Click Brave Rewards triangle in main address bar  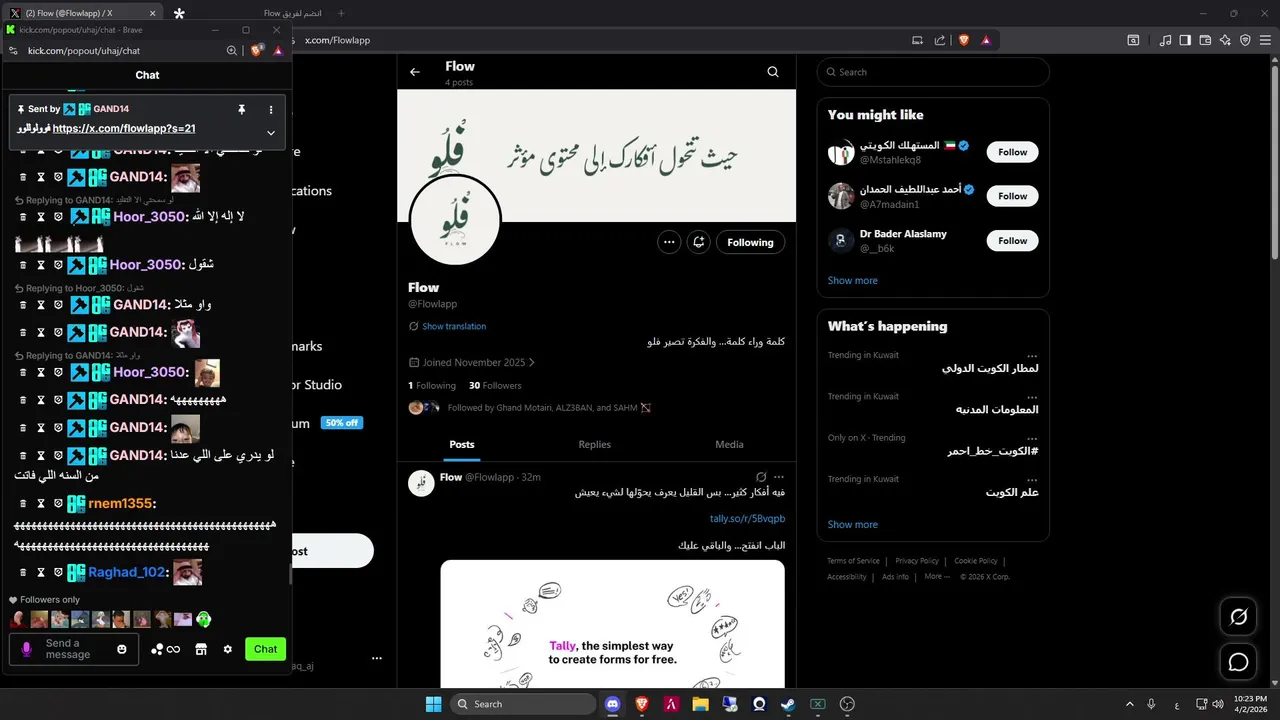coord(986,40)
